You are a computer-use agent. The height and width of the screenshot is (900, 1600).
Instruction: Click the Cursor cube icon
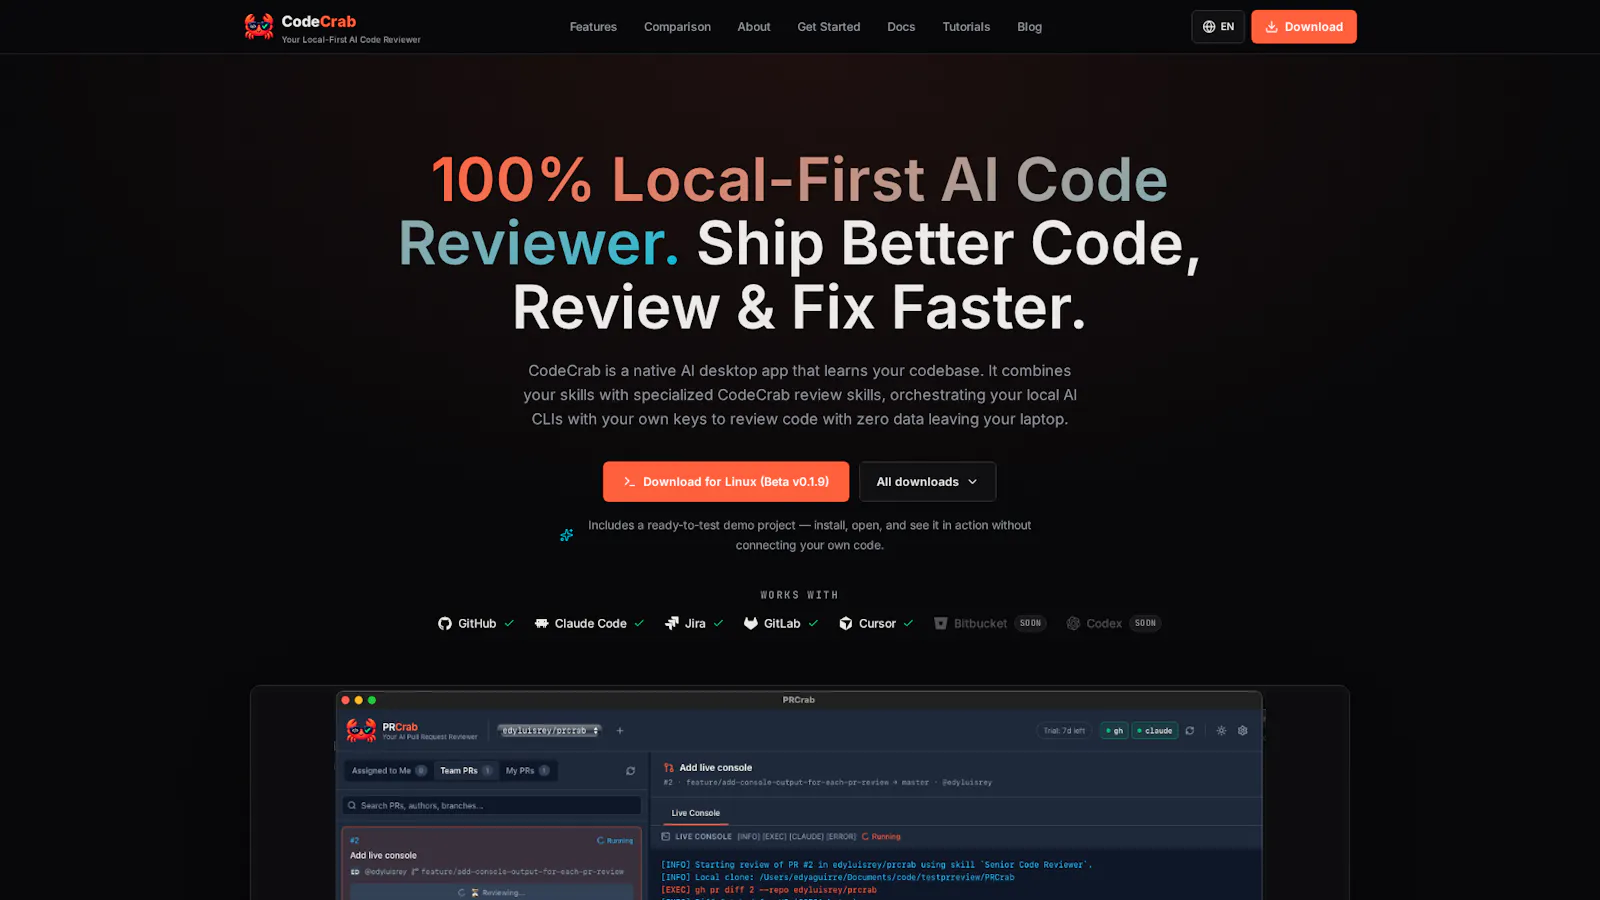pos(846,623)
